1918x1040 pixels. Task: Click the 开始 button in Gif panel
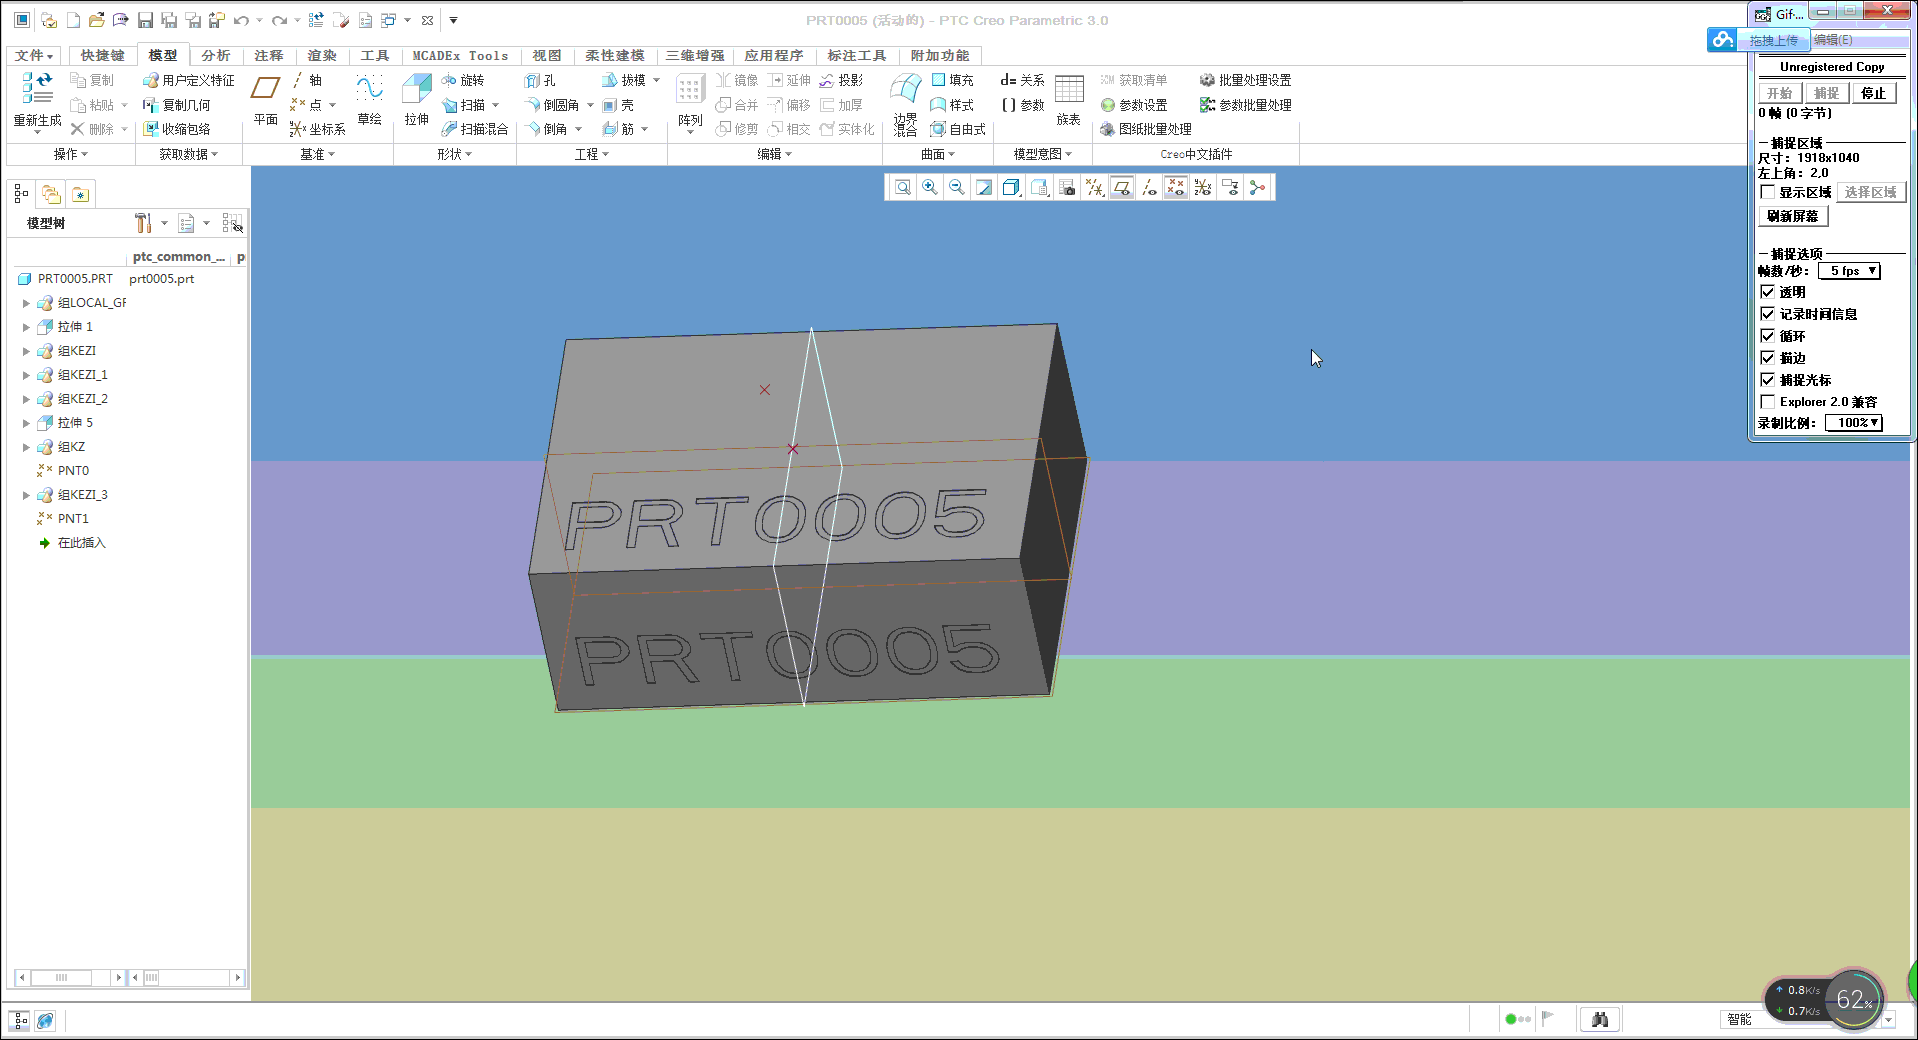[x=1780, y=93]
